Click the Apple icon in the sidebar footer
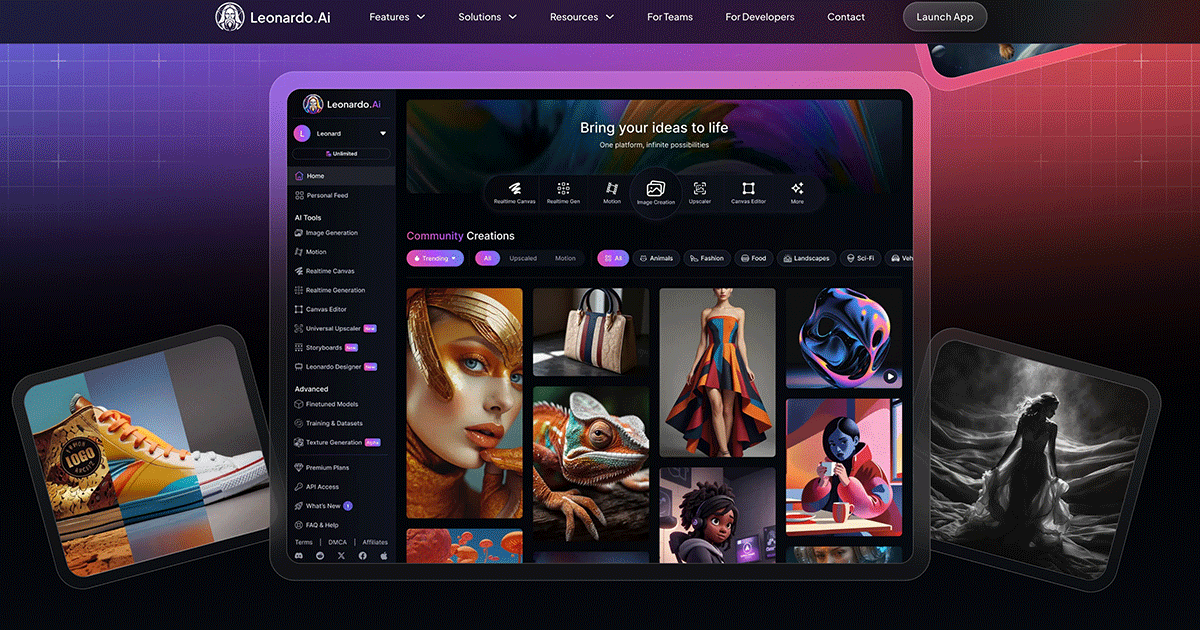This screenshot has height=630, width=1200. 383,555
